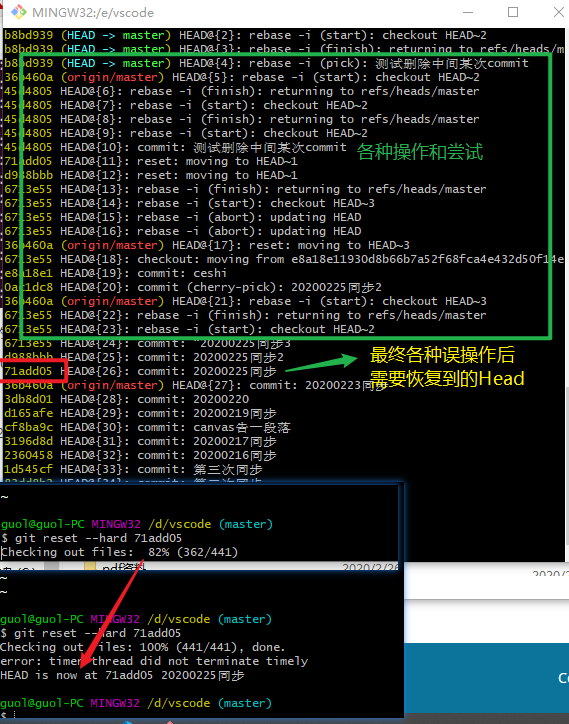Select hash 1d545cf on HEAD@{33} line
Image resolution: width=569 pixels, height=724 pixels.
[28, 469]
